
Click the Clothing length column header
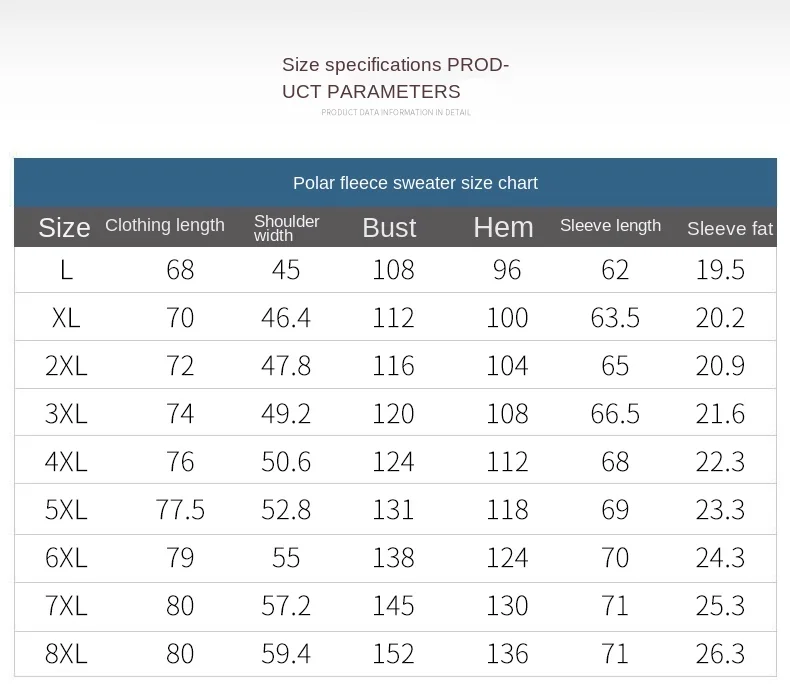click(x=165, y=225)
